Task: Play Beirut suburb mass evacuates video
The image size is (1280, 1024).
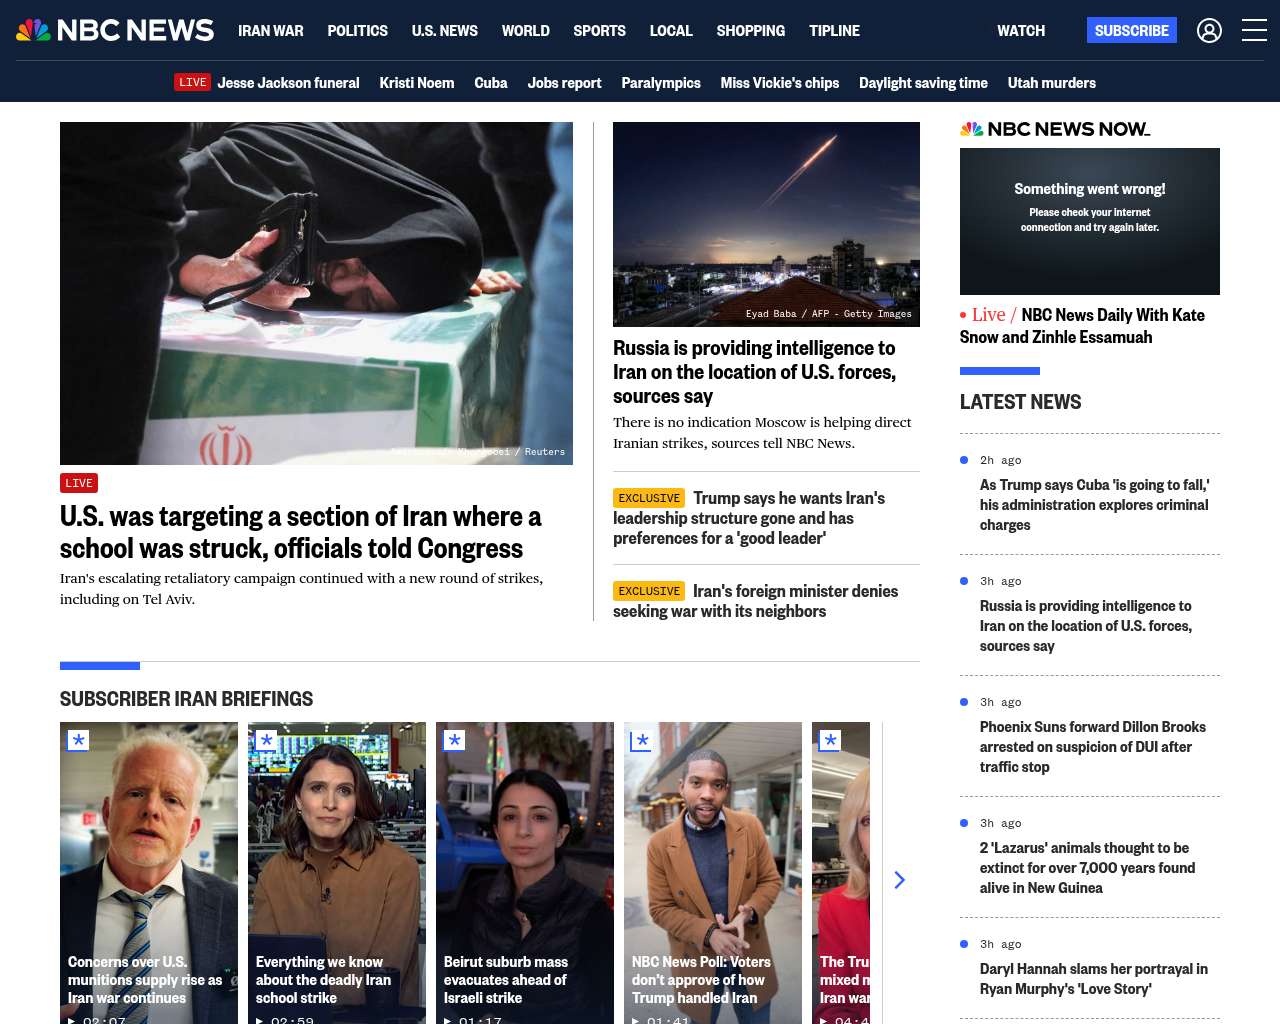Action: pyautogui.click(x=525, y=873)
